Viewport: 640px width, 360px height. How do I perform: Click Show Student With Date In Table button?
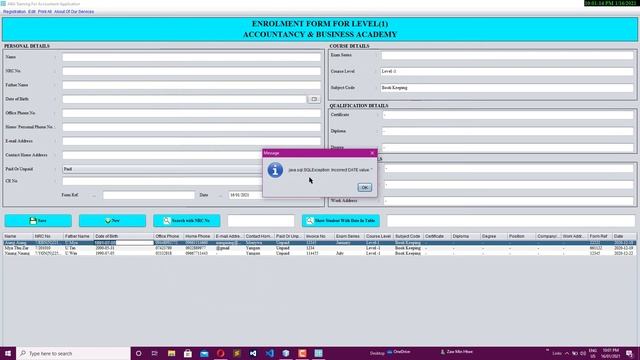pyautogui.click(x=341, y=220)
